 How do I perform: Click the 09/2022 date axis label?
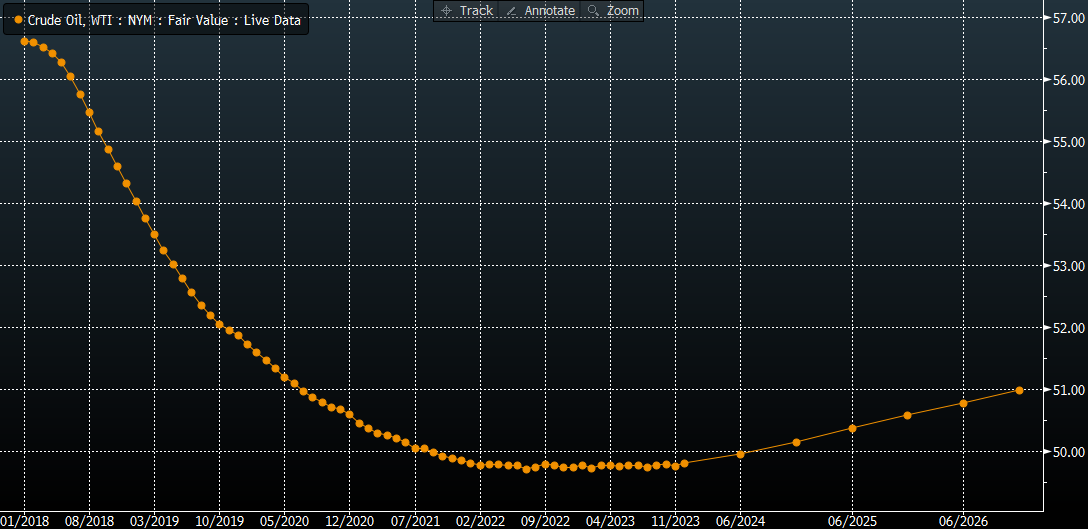(546, 520)
